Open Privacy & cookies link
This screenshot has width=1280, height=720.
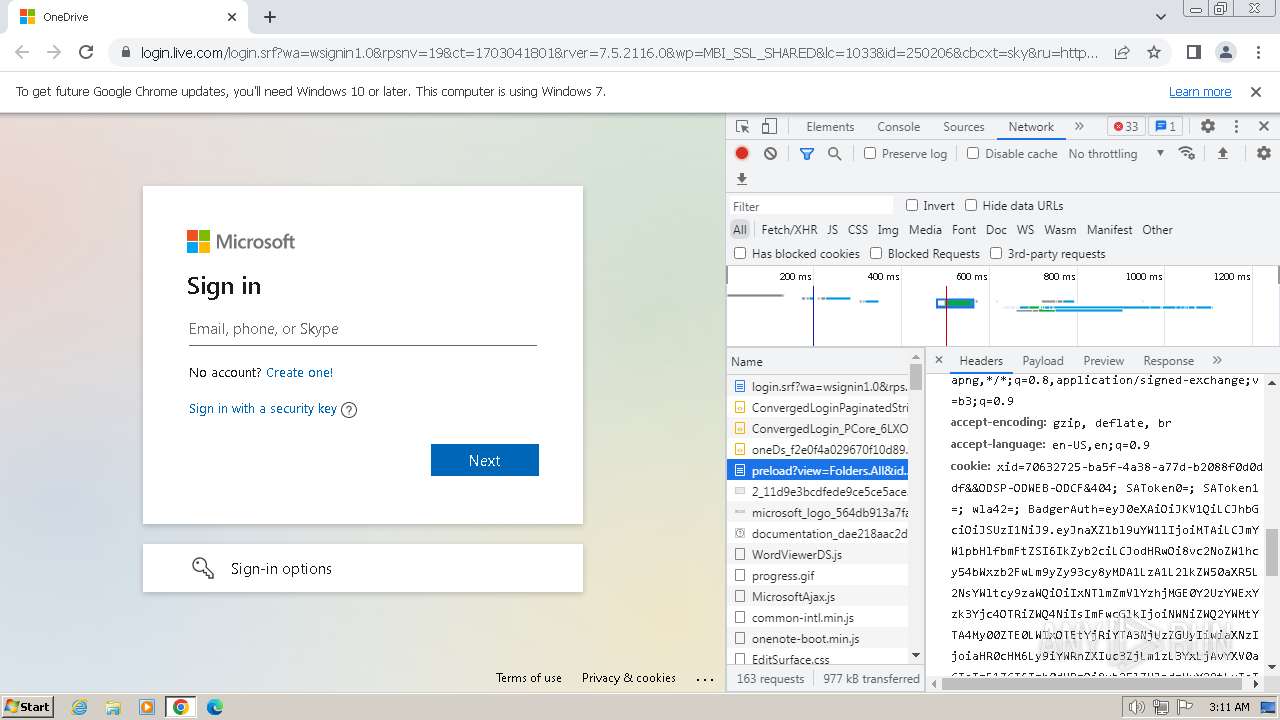(x=629, y=677)
